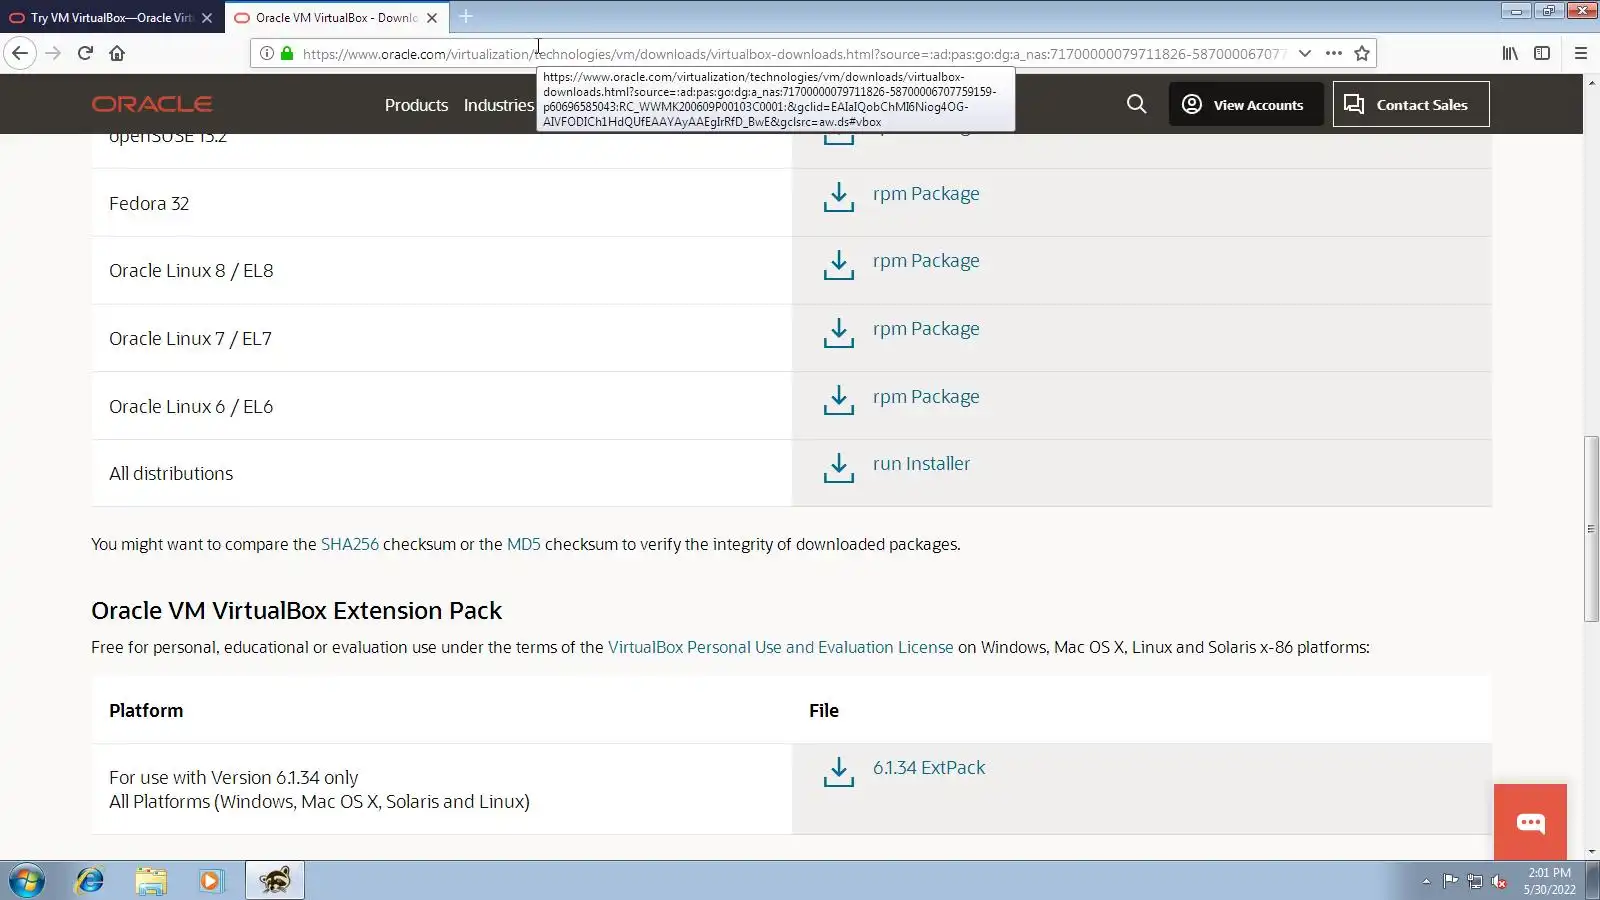This screenshot has height=900, width=1600.
Task: Show hidden system tray icons
Action: (x=1426, y=881)
